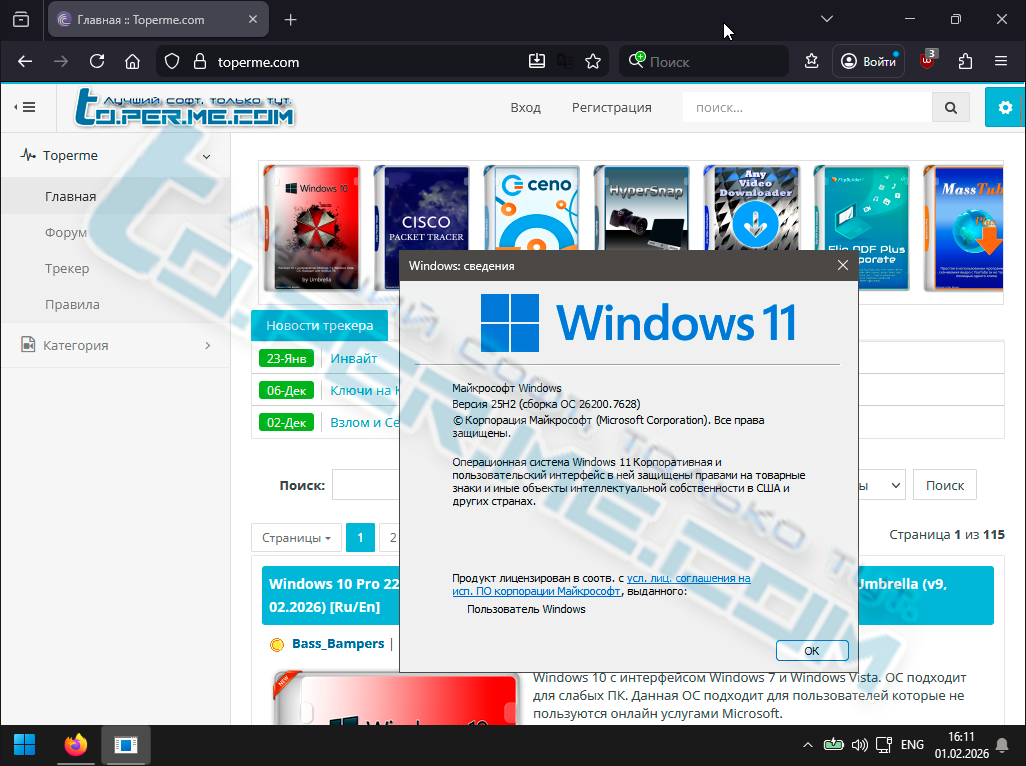This screenshot has width=1026, height=766.
Task: List all tabs dropdown arrow
Action: pyautogui.click(x=826, y=19)
